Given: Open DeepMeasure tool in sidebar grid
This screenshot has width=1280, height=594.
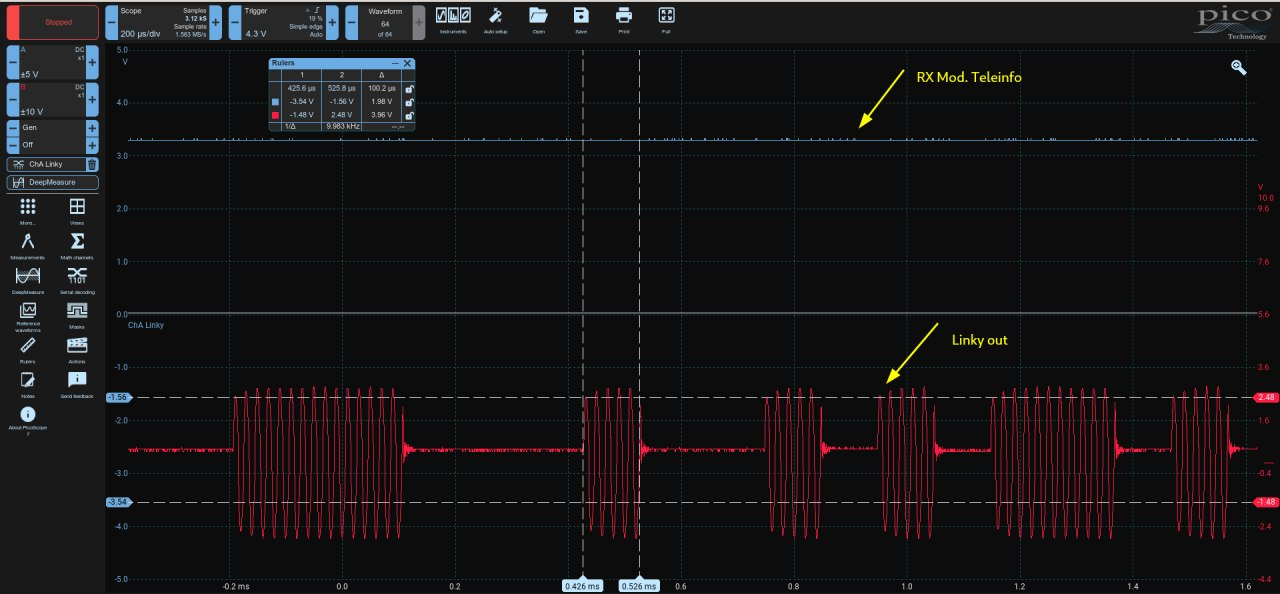Looking at the screenshot, I should click(x=28, y=280).
